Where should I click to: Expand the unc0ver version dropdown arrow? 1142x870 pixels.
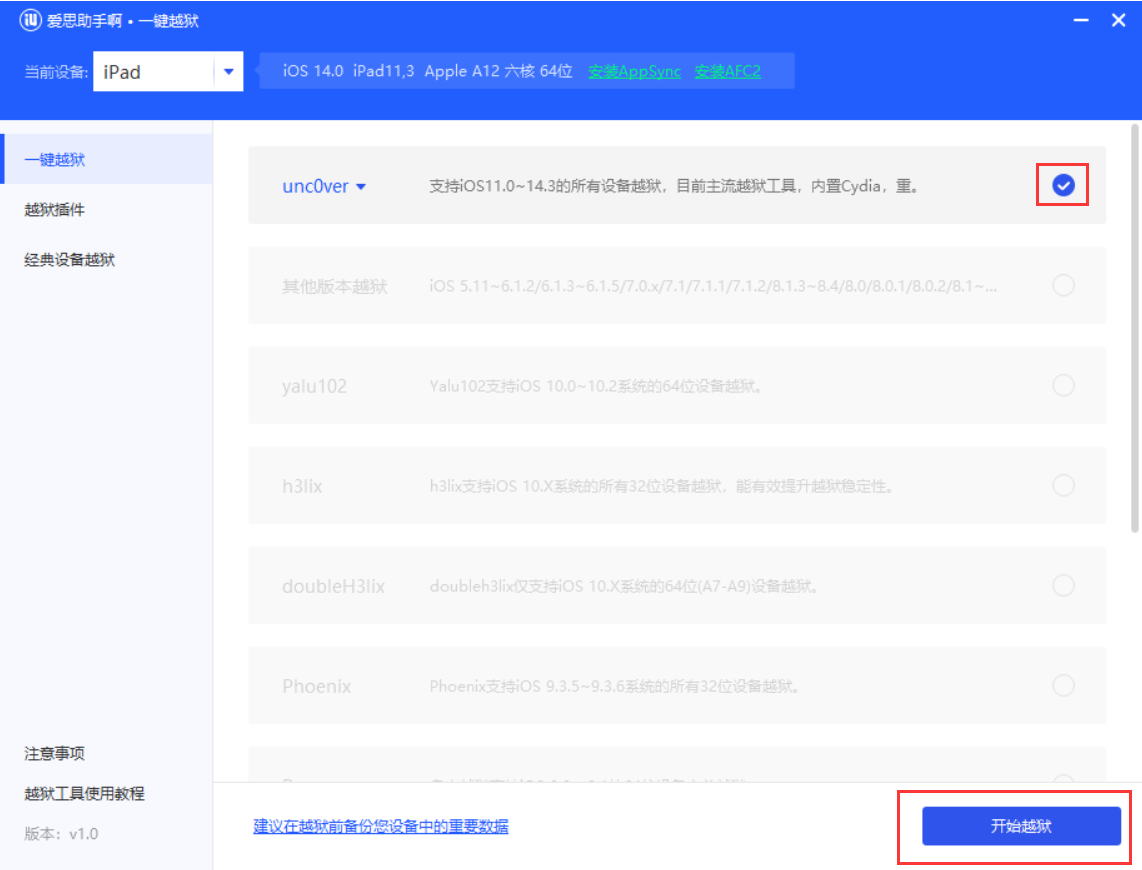click(359, 186)
